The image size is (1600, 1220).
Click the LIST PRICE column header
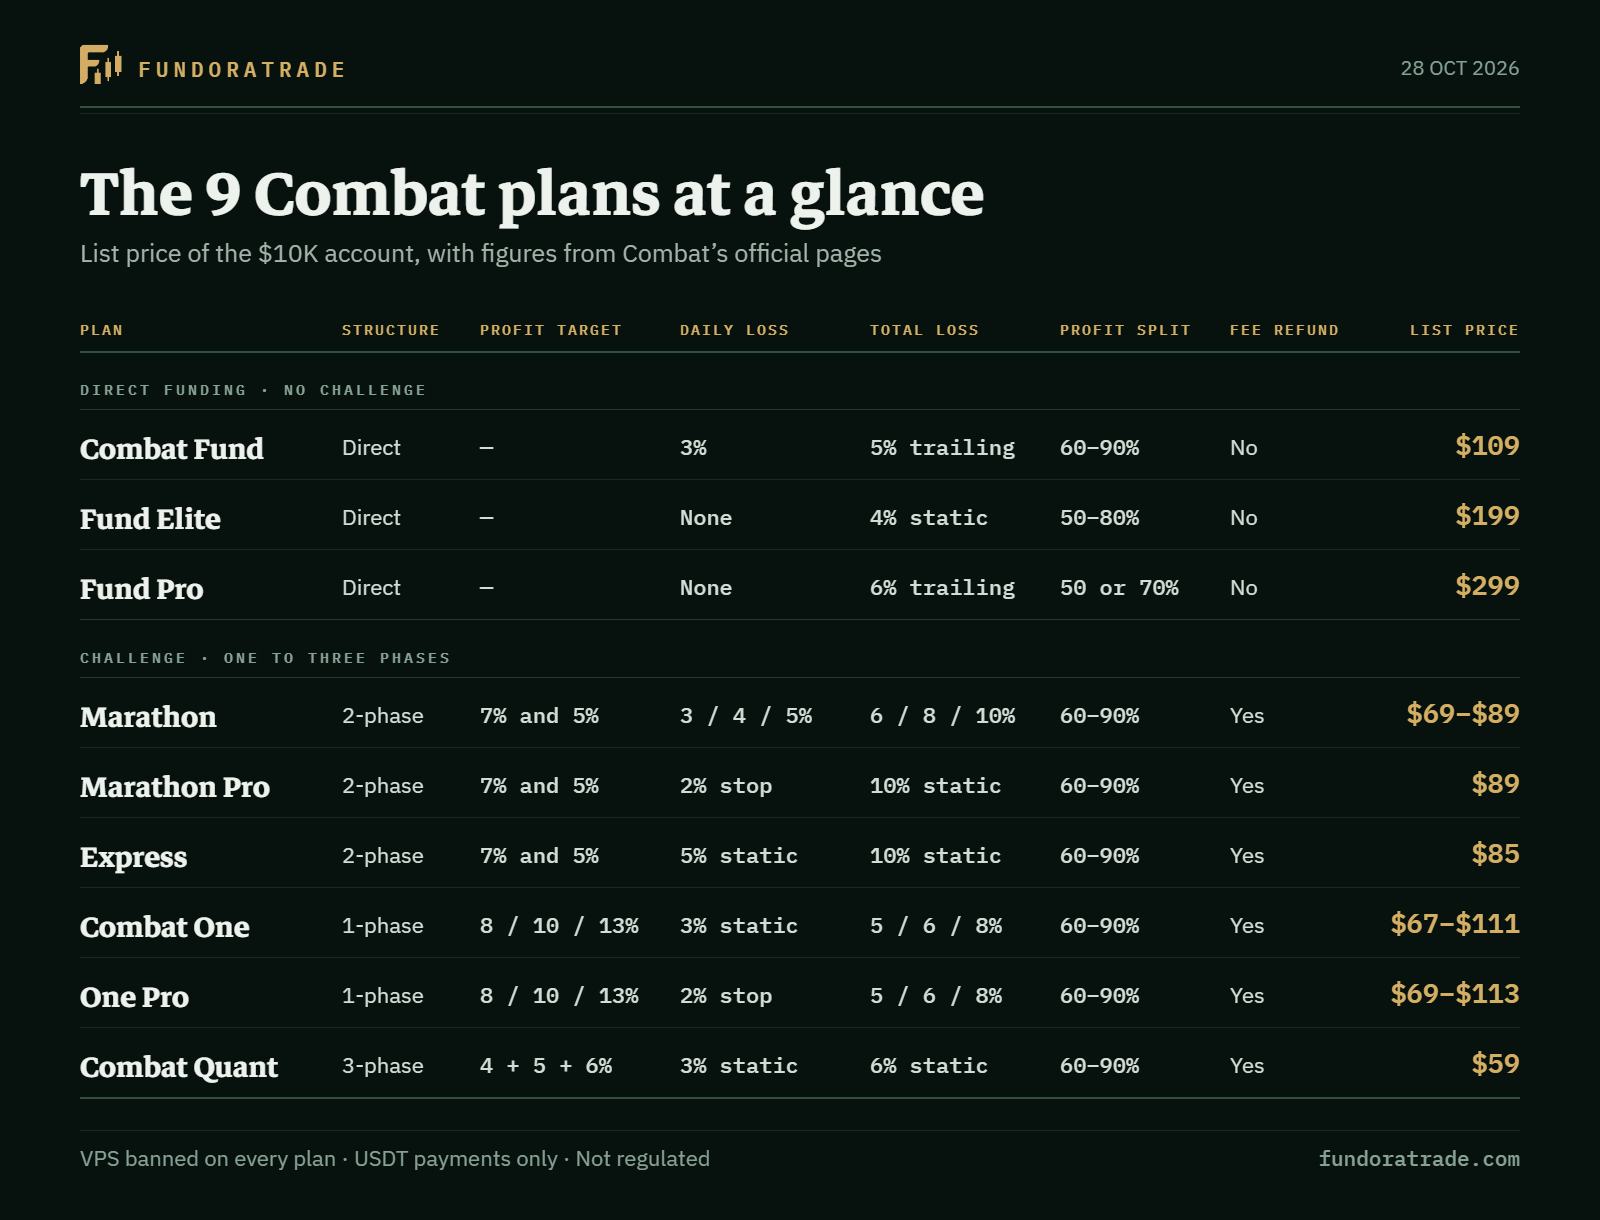click(x=1465, y=330)
